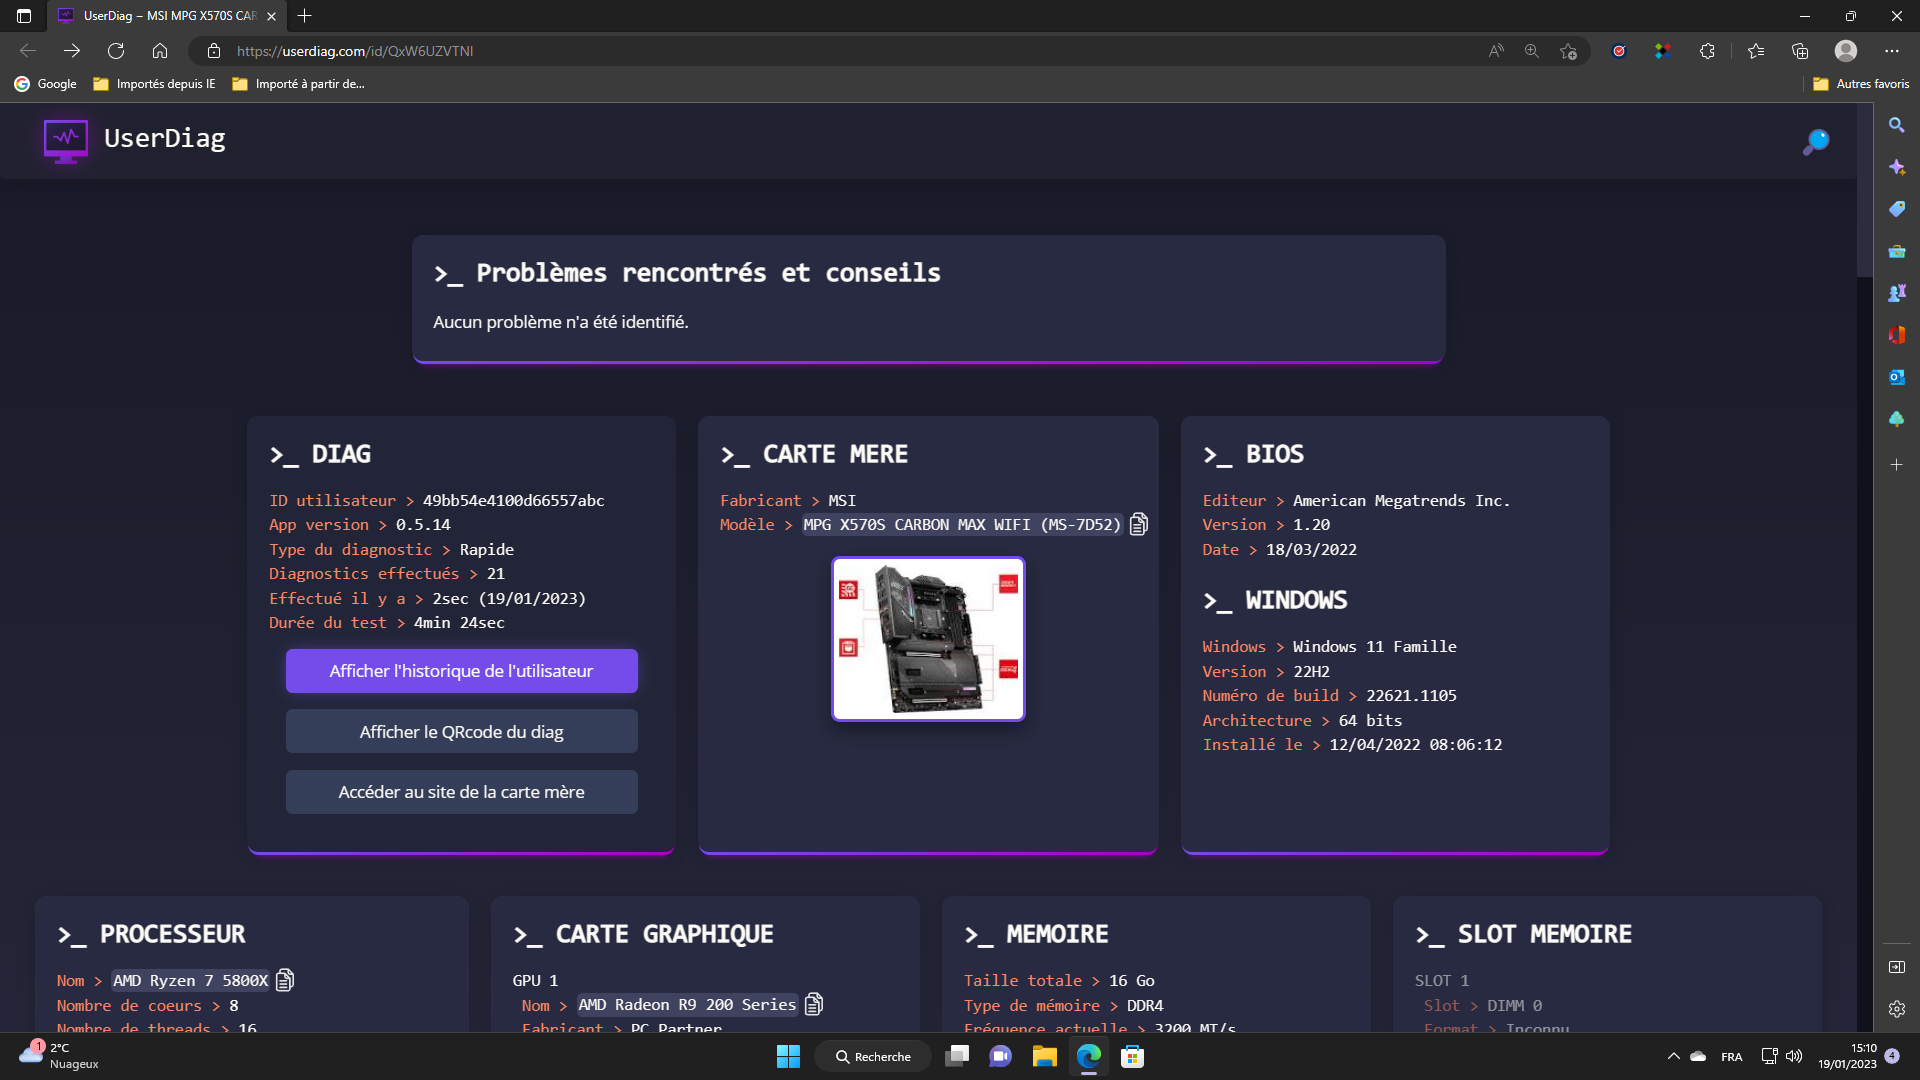The width and height of the screenshot is (1920, 1080).
Task: Click the Windows 11 Famille text
Action: [x=1374, y=647]
